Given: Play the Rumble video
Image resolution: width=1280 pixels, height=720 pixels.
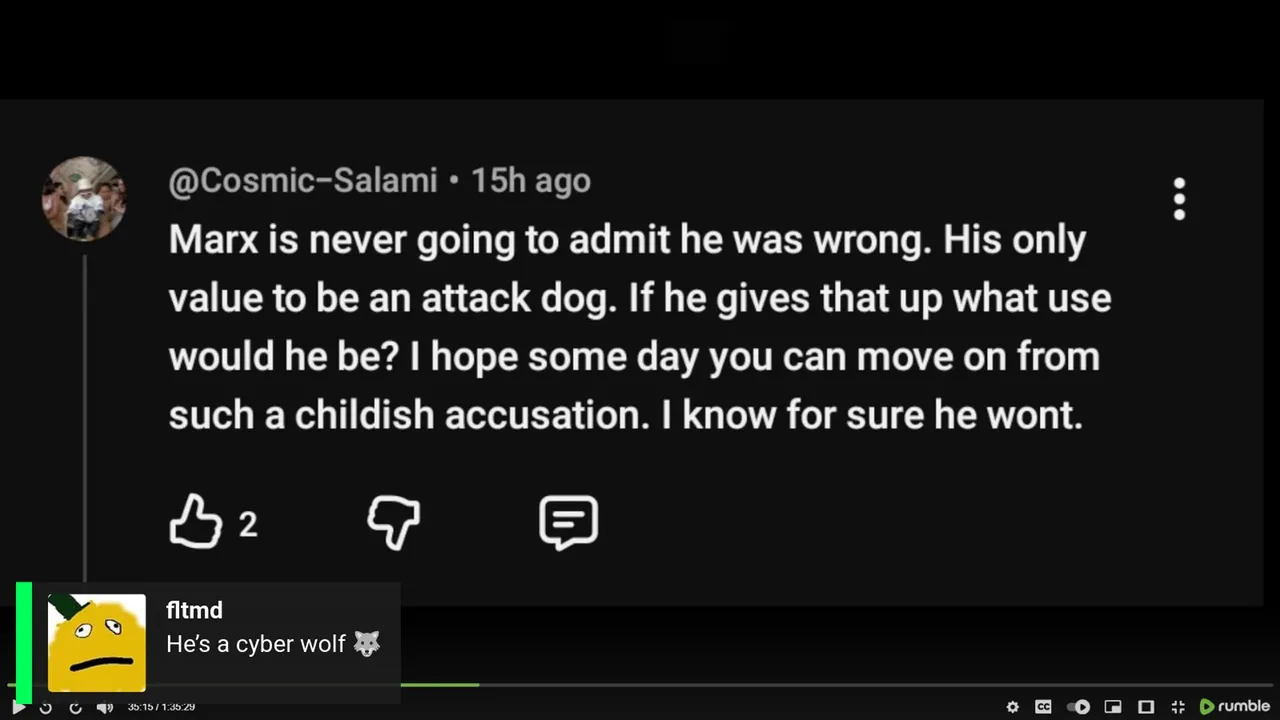Looking at the screenshot, I should pos(17,707).
